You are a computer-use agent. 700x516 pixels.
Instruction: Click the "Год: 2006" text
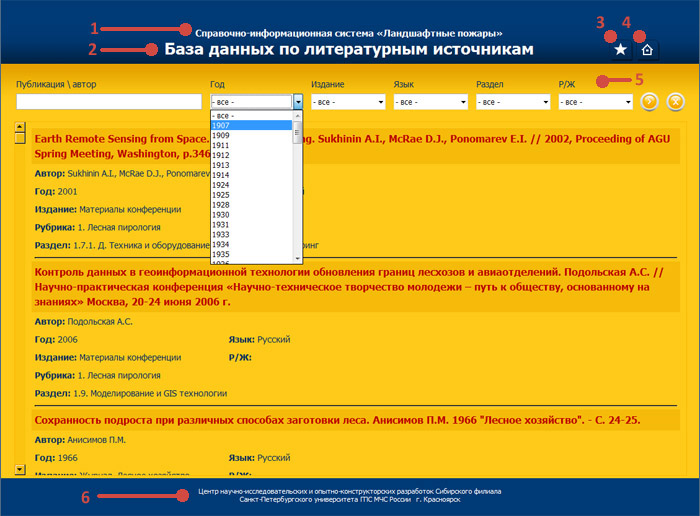[56, 339]
